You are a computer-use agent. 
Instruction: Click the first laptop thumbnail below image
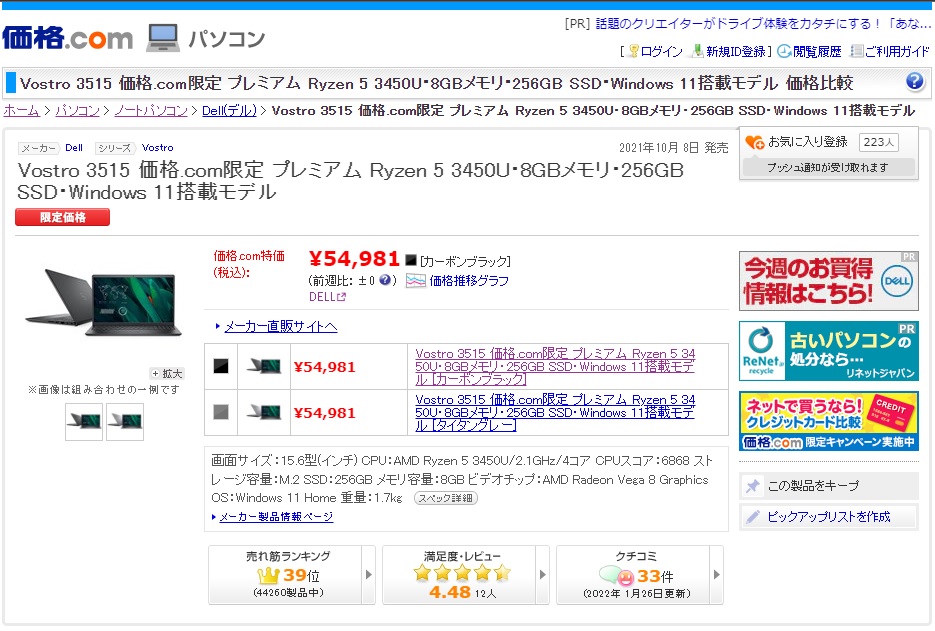click(84, 421)
